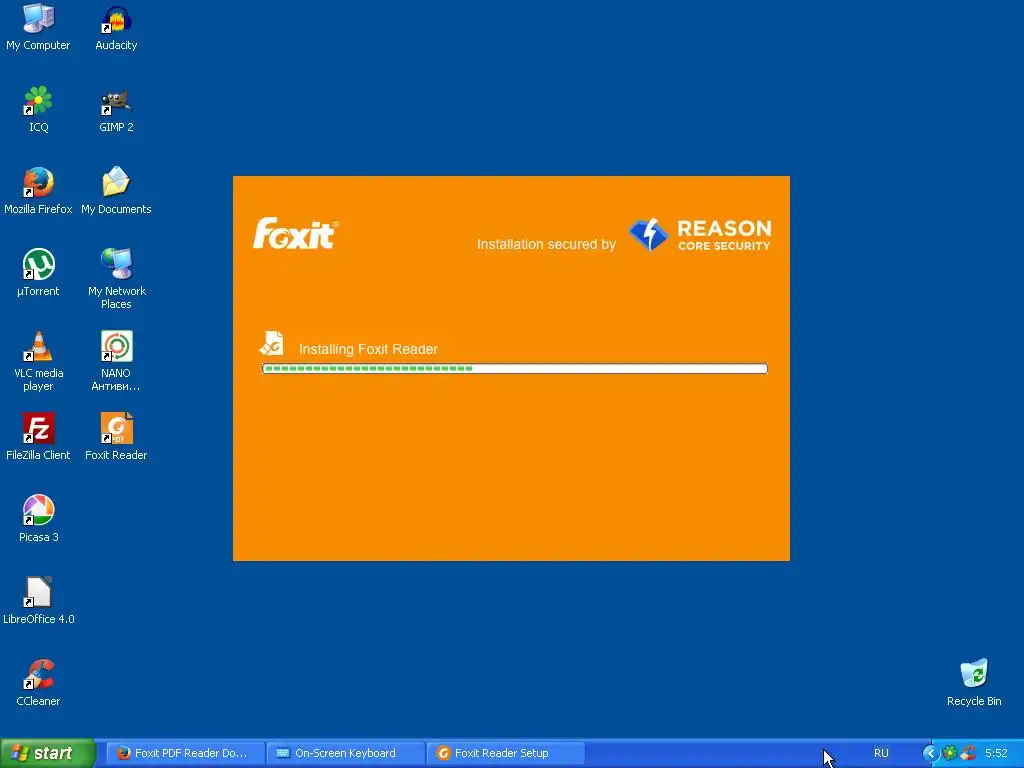1024x768 pixels.
Task: Click the CCleaner system tray icon
Action: 968,753
